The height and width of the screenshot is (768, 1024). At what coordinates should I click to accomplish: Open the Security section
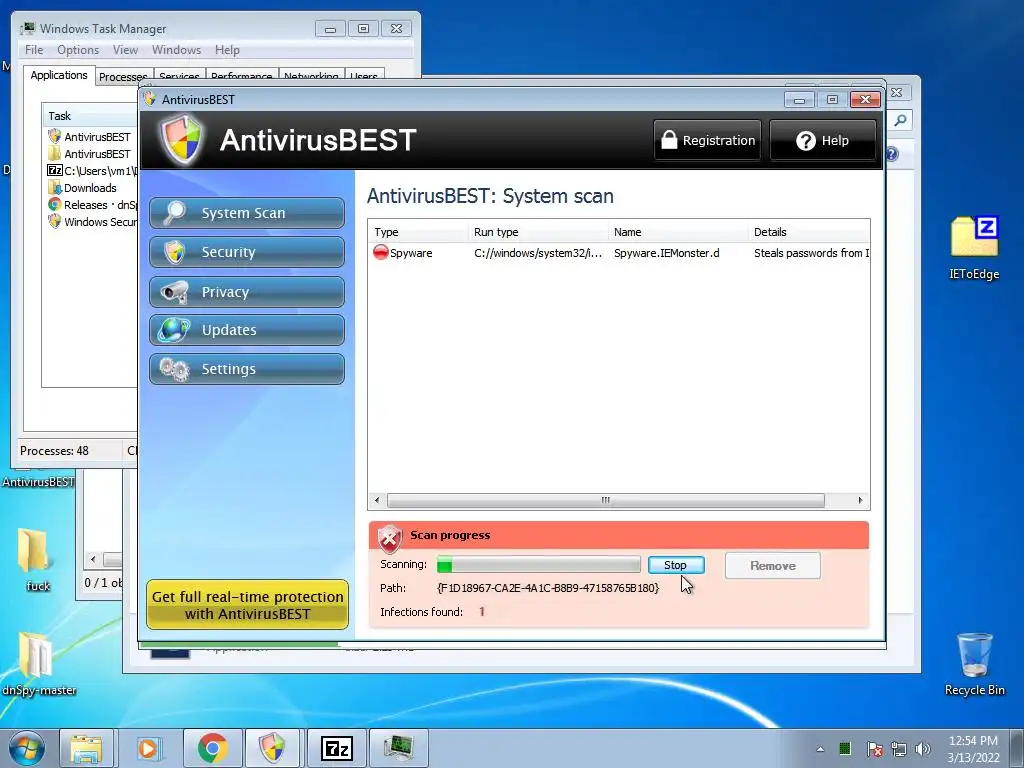pyautogui.click(x=247, y=252)
